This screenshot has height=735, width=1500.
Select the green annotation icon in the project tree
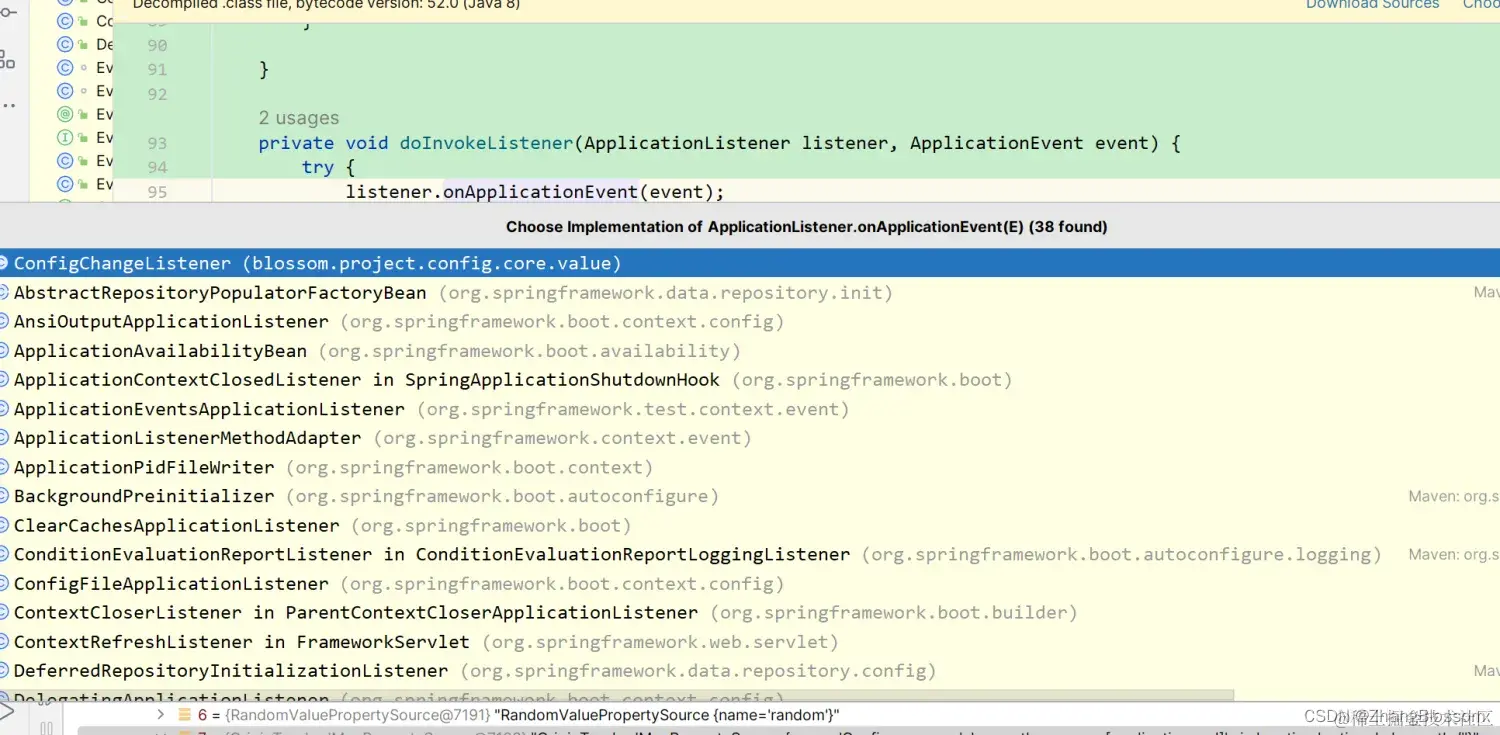66,114
